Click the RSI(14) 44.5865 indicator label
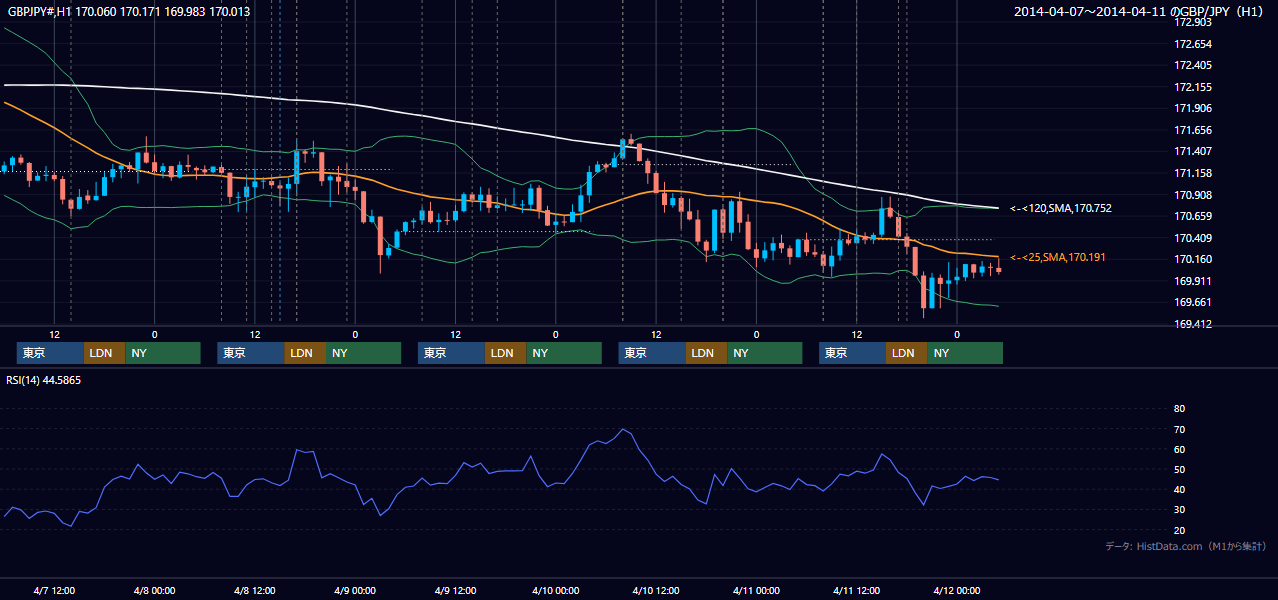This screenshot has width=1278, height=600. (x=44, y=380)
